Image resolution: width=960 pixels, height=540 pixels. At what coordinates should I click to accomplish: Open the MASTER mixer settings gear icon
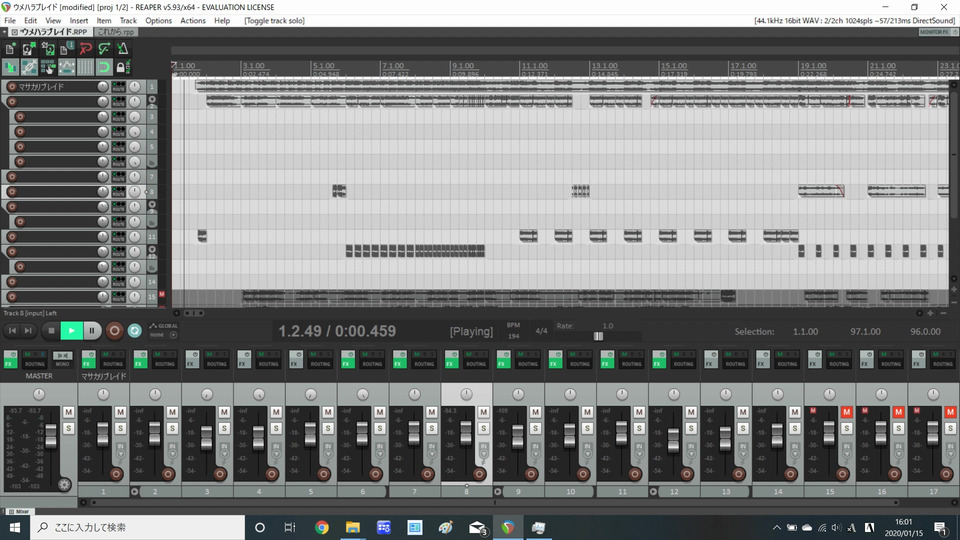64,485
